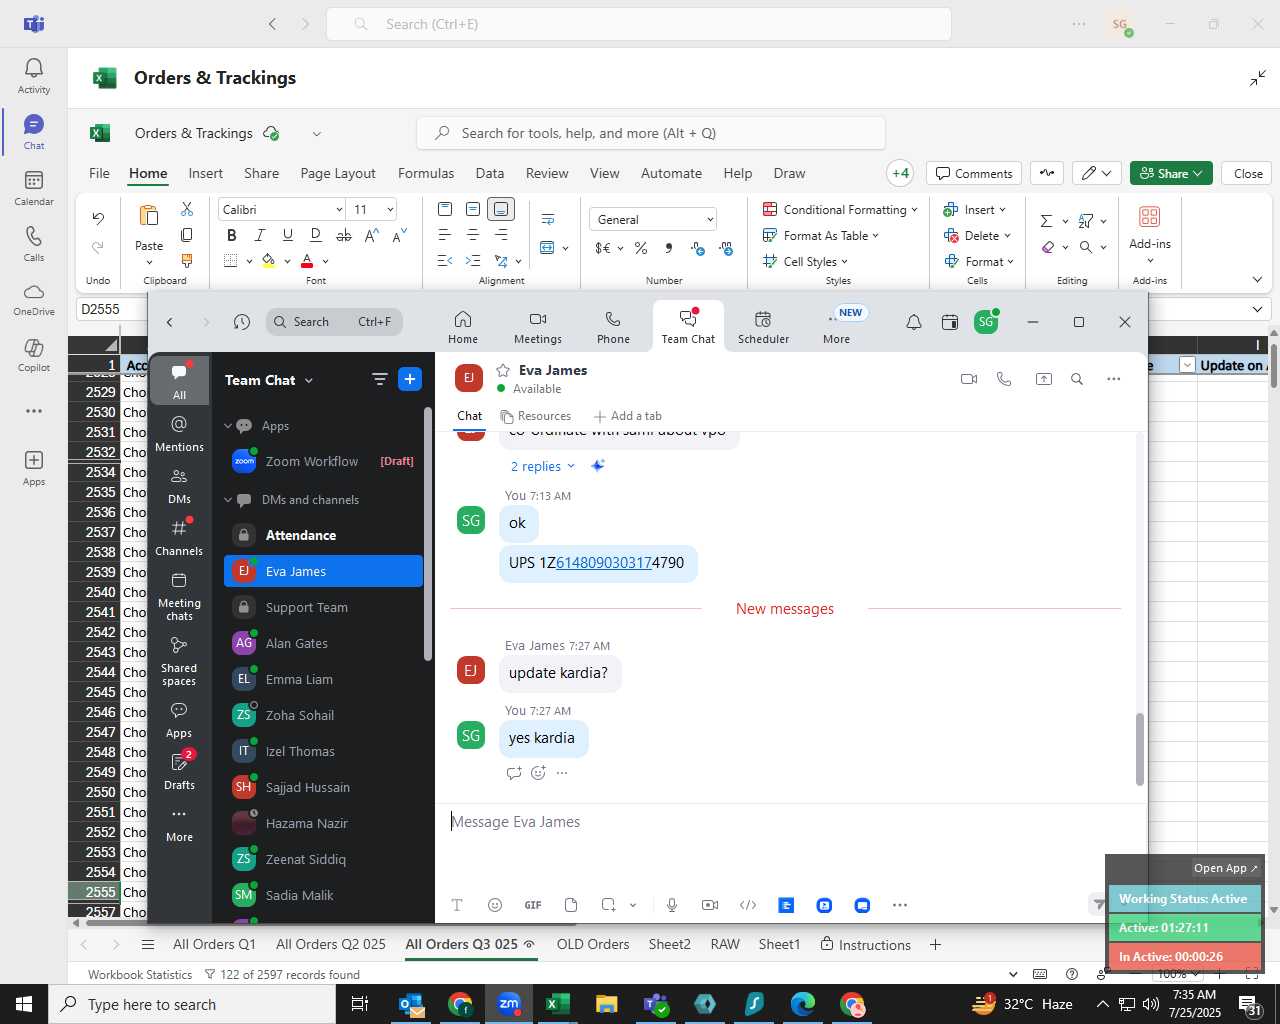The image size is (1280, 1024).
Task: Toggle Double Underline in Excel ribbon
Action: pos(316,235)
